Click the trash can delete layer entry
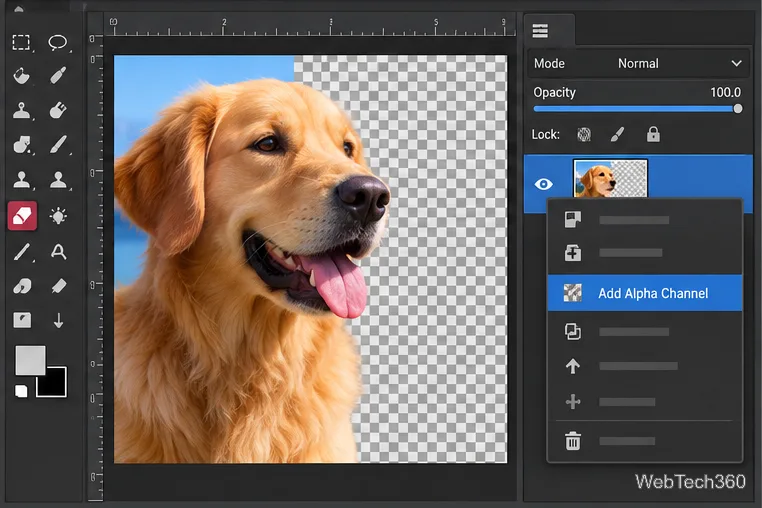 click(645, 441)
